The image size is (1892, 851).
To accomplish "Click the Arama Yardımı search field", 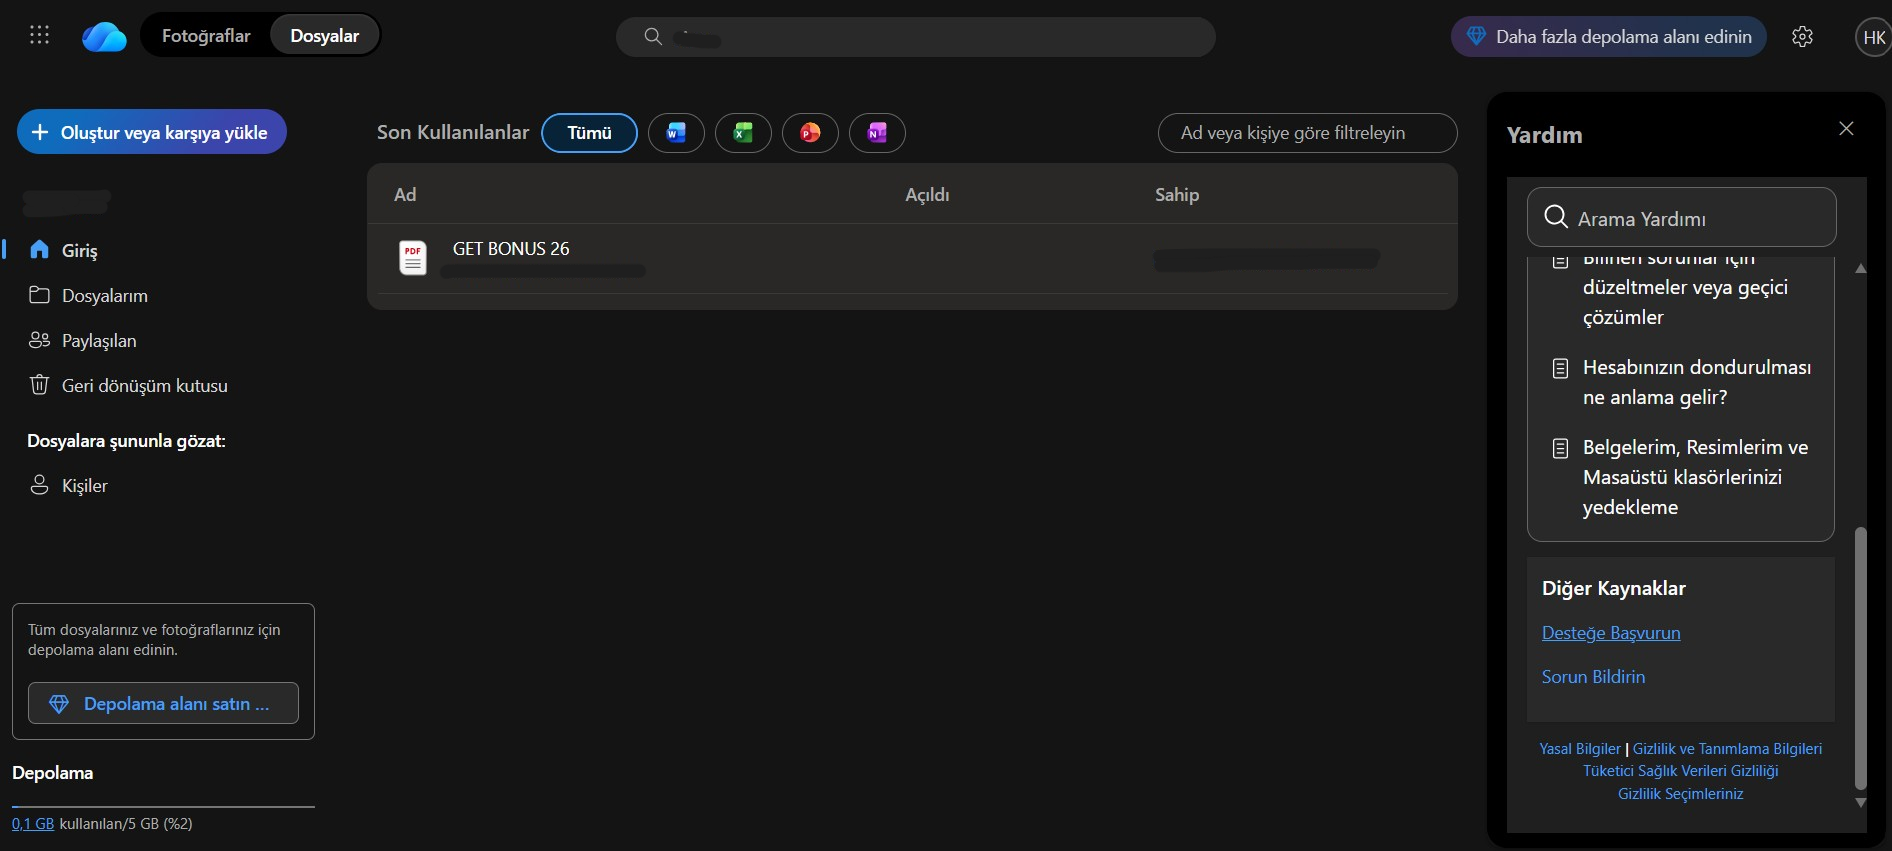I will (x=1681, y=217).
